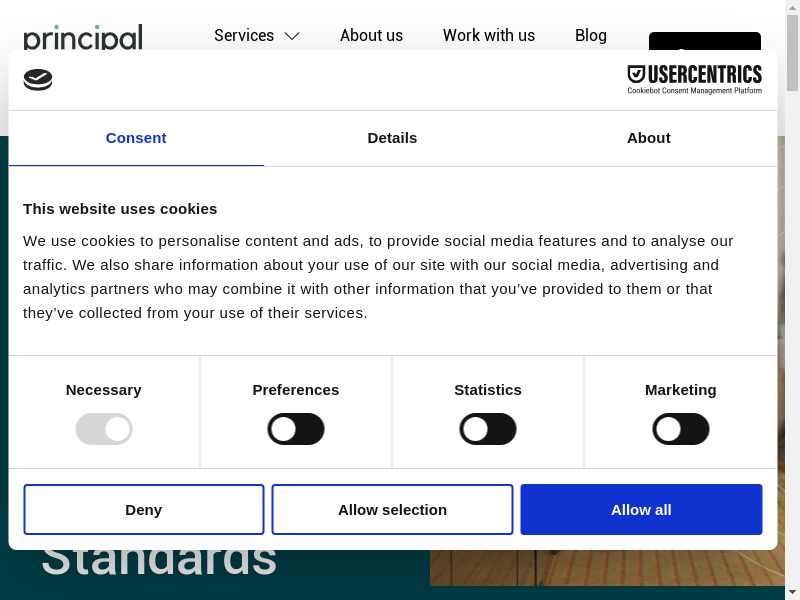Viewport: 800px width, 600px height.
Task: Enable the Preferences cookies toggle
Action: [296, 429]
